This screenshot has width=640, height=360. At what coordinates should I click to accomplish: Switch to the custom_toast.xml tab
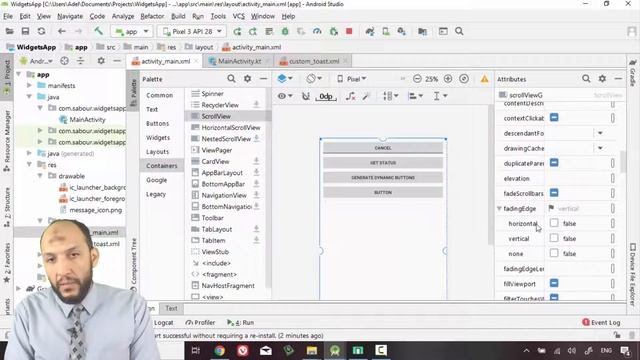[313, 61]
